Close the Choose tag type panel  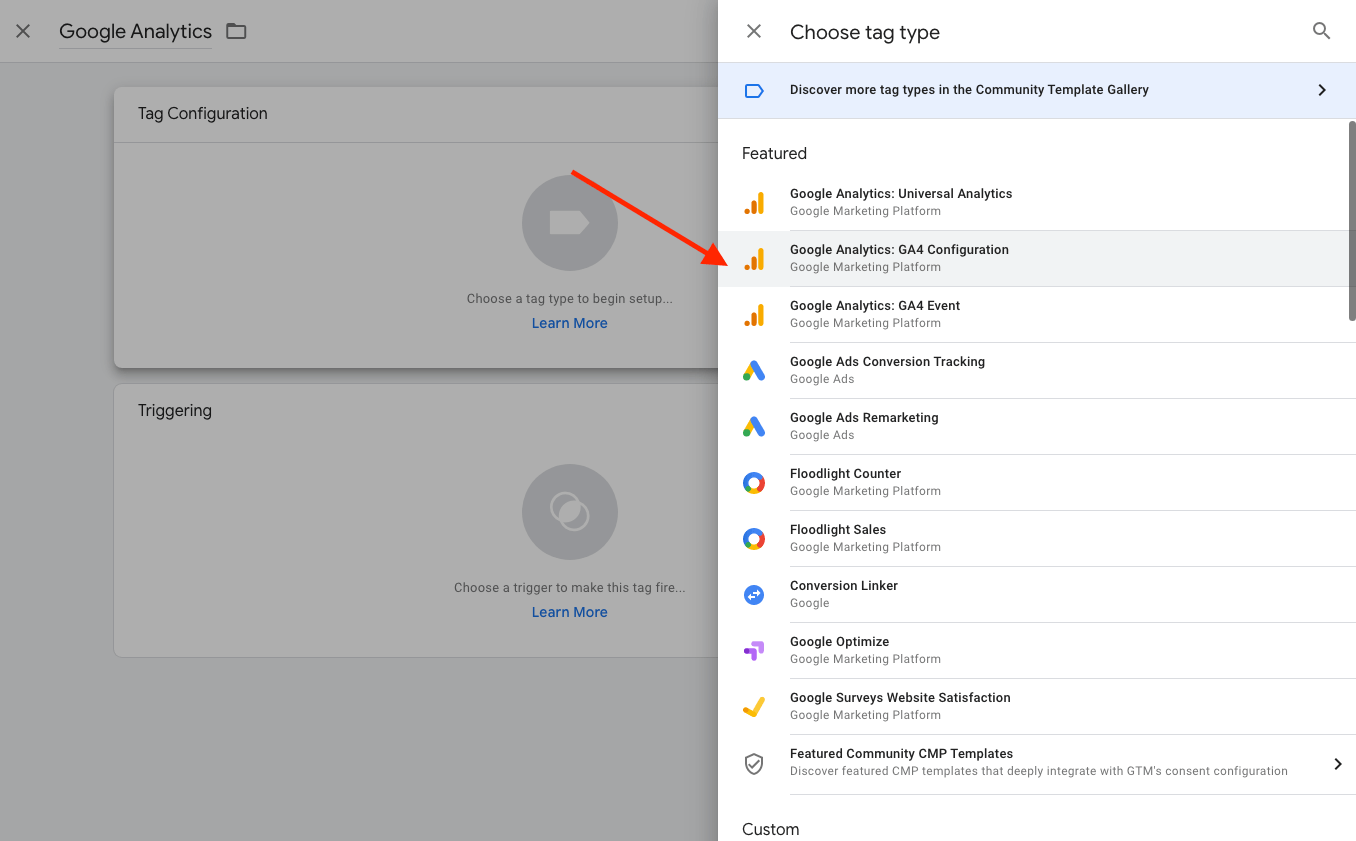(754, 31)
